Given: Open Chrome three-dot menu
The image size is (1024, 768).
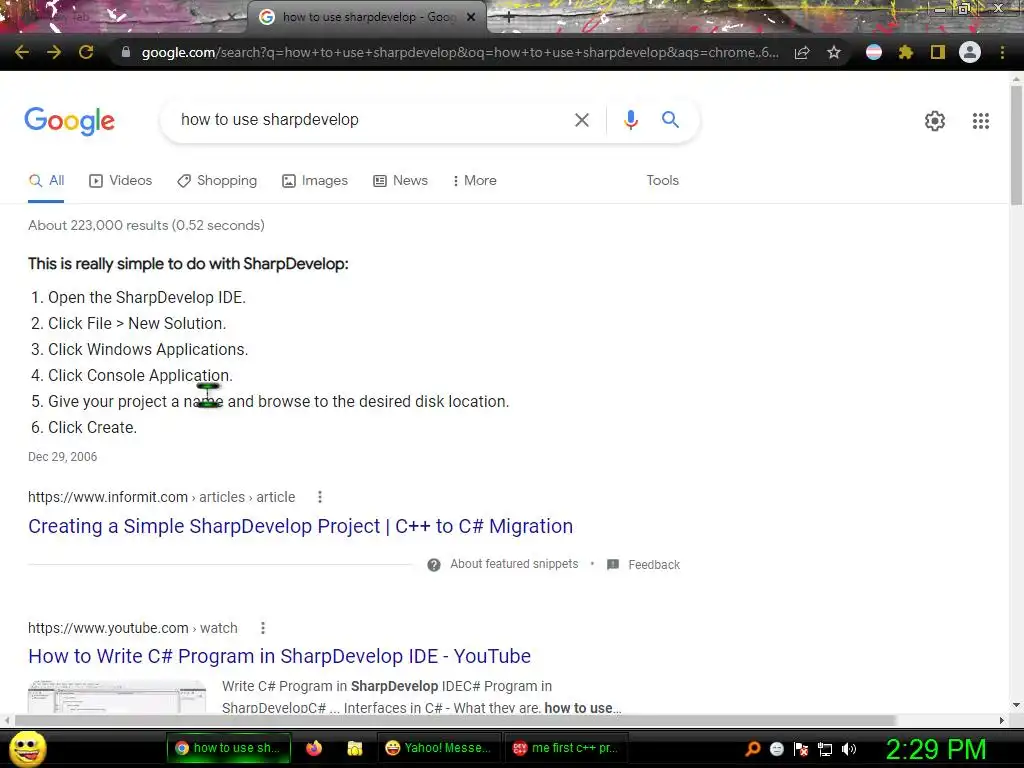Looking at the screenshot, I should (1002, 52).
